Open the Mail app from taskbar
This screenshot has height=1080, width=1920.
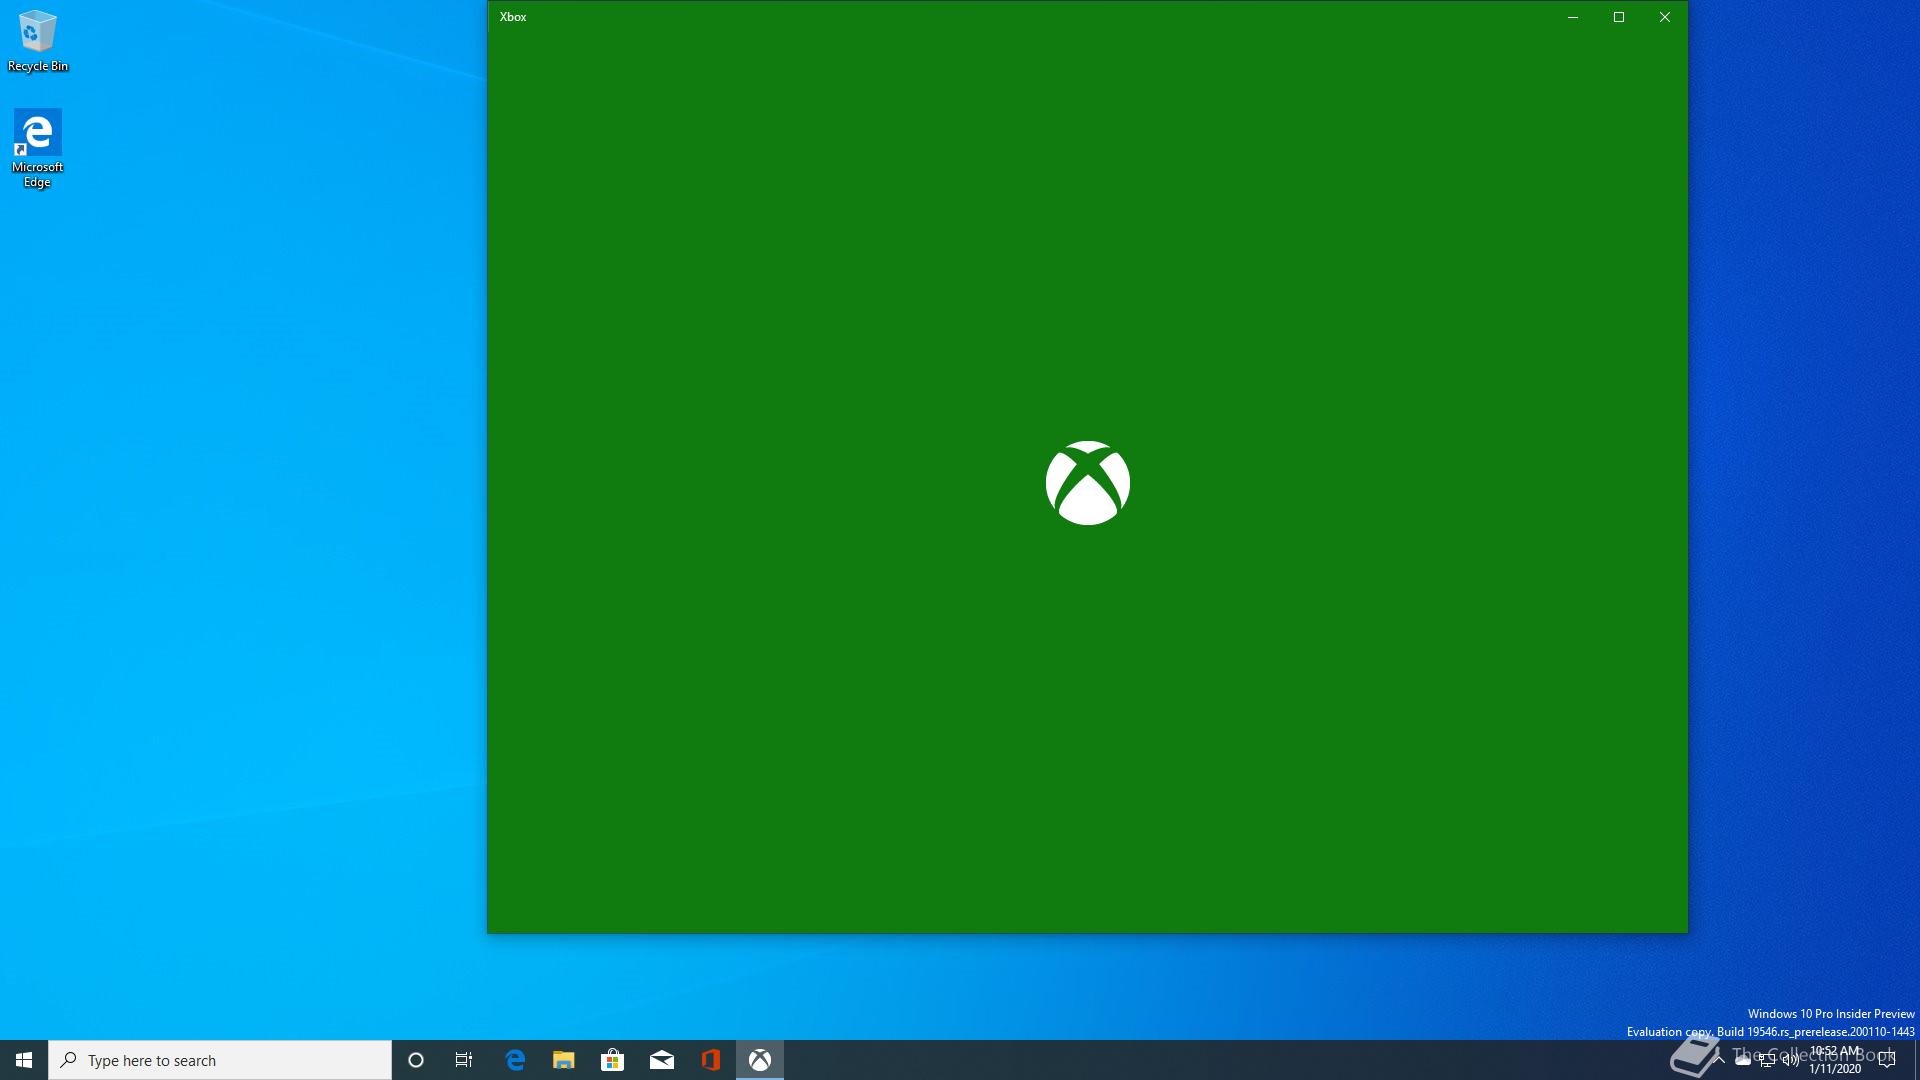[x=662, y=1060]
